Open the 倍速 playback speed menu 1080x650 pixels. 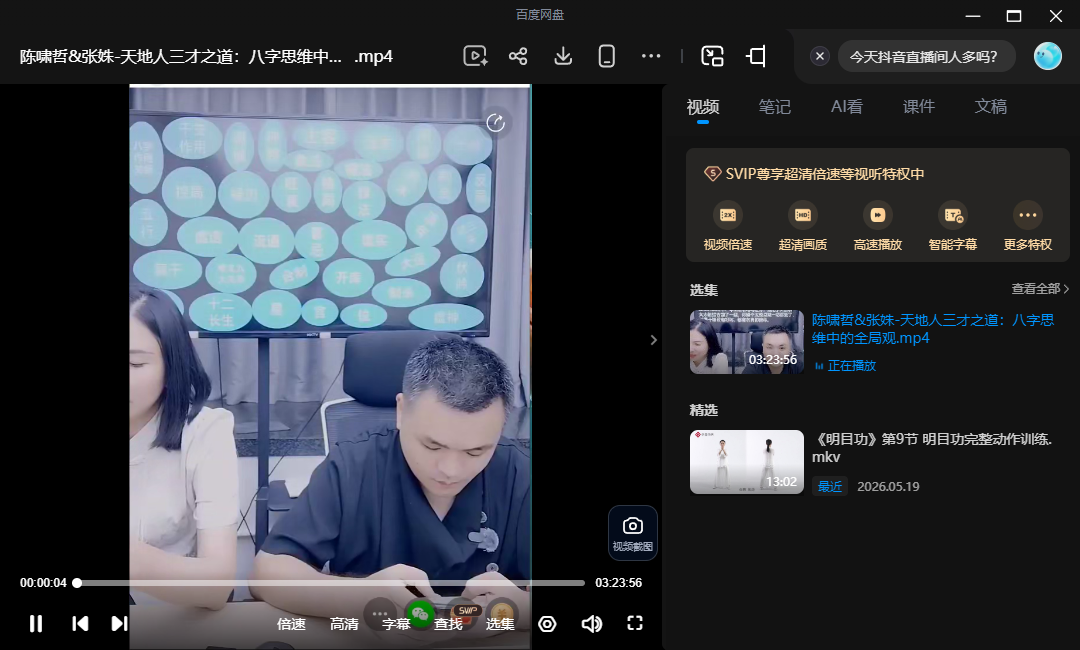click(x=291, y=624)
